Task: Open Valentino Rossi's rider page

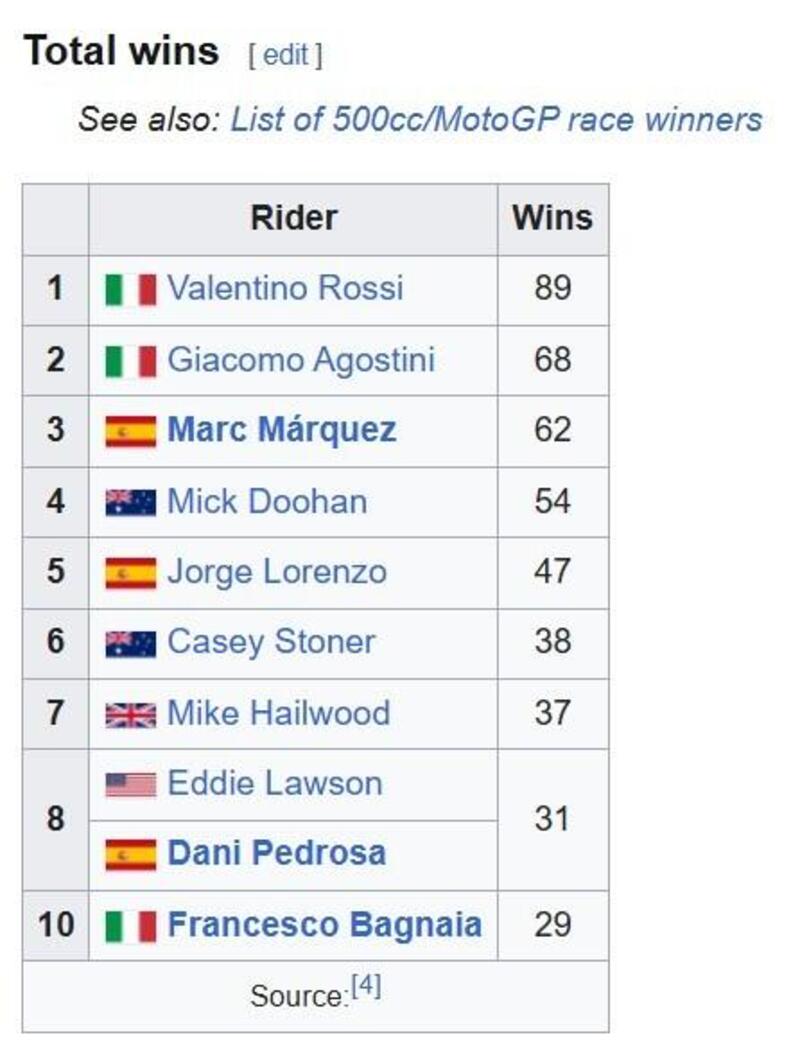Action: (285, 289)
